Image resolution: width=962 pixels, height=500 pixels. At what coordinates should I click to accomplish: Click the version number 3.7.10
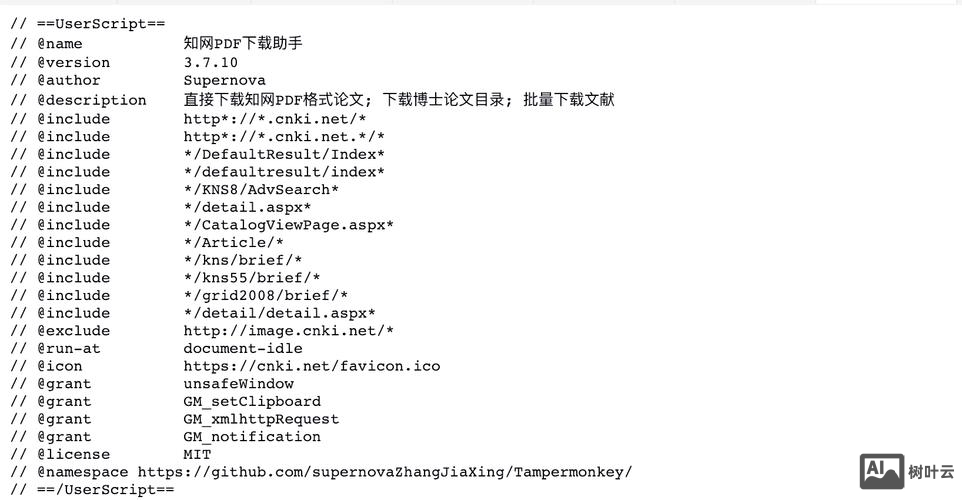click(210, 63)
